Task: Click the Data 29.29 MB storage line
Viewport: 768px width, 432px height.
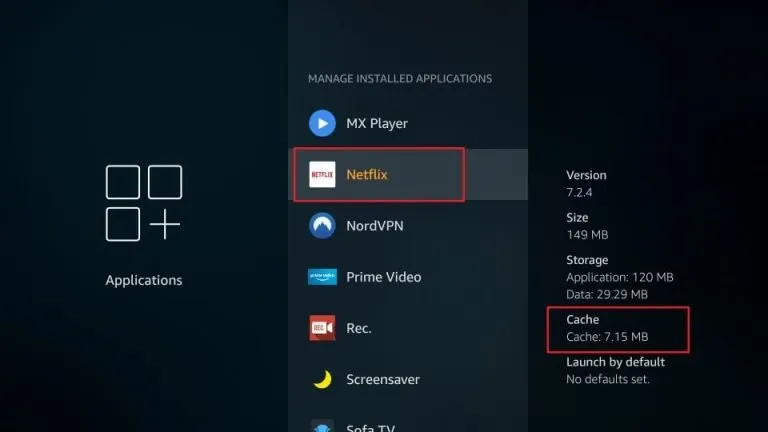Action: (x=607, y=294)
